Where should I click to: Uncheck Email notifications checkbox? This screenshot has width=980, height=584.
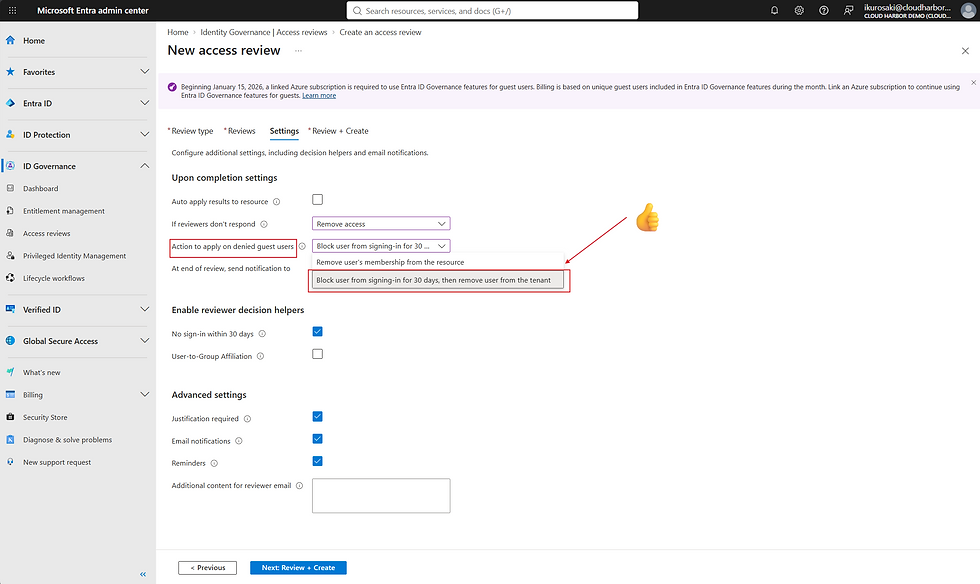coord(318,439)
